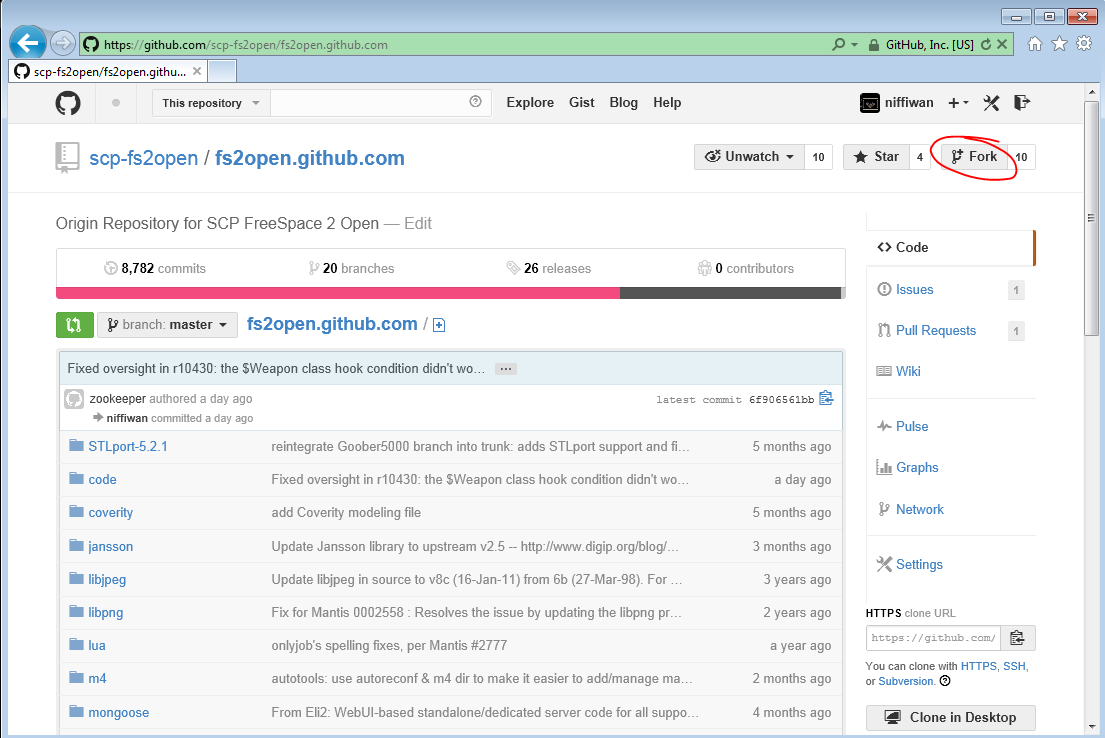The height and width of the screenshot is (738, 1105).
Task: Fork the repository with the Fork button
Action: pyautogui.click(x=974, y=157)
